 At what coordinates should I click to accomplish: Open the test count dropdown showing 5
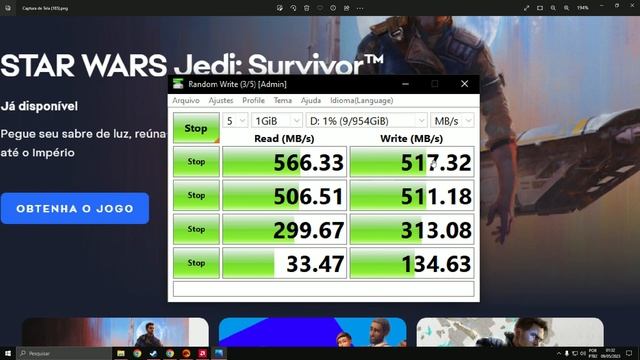click(x=235, y=121)
